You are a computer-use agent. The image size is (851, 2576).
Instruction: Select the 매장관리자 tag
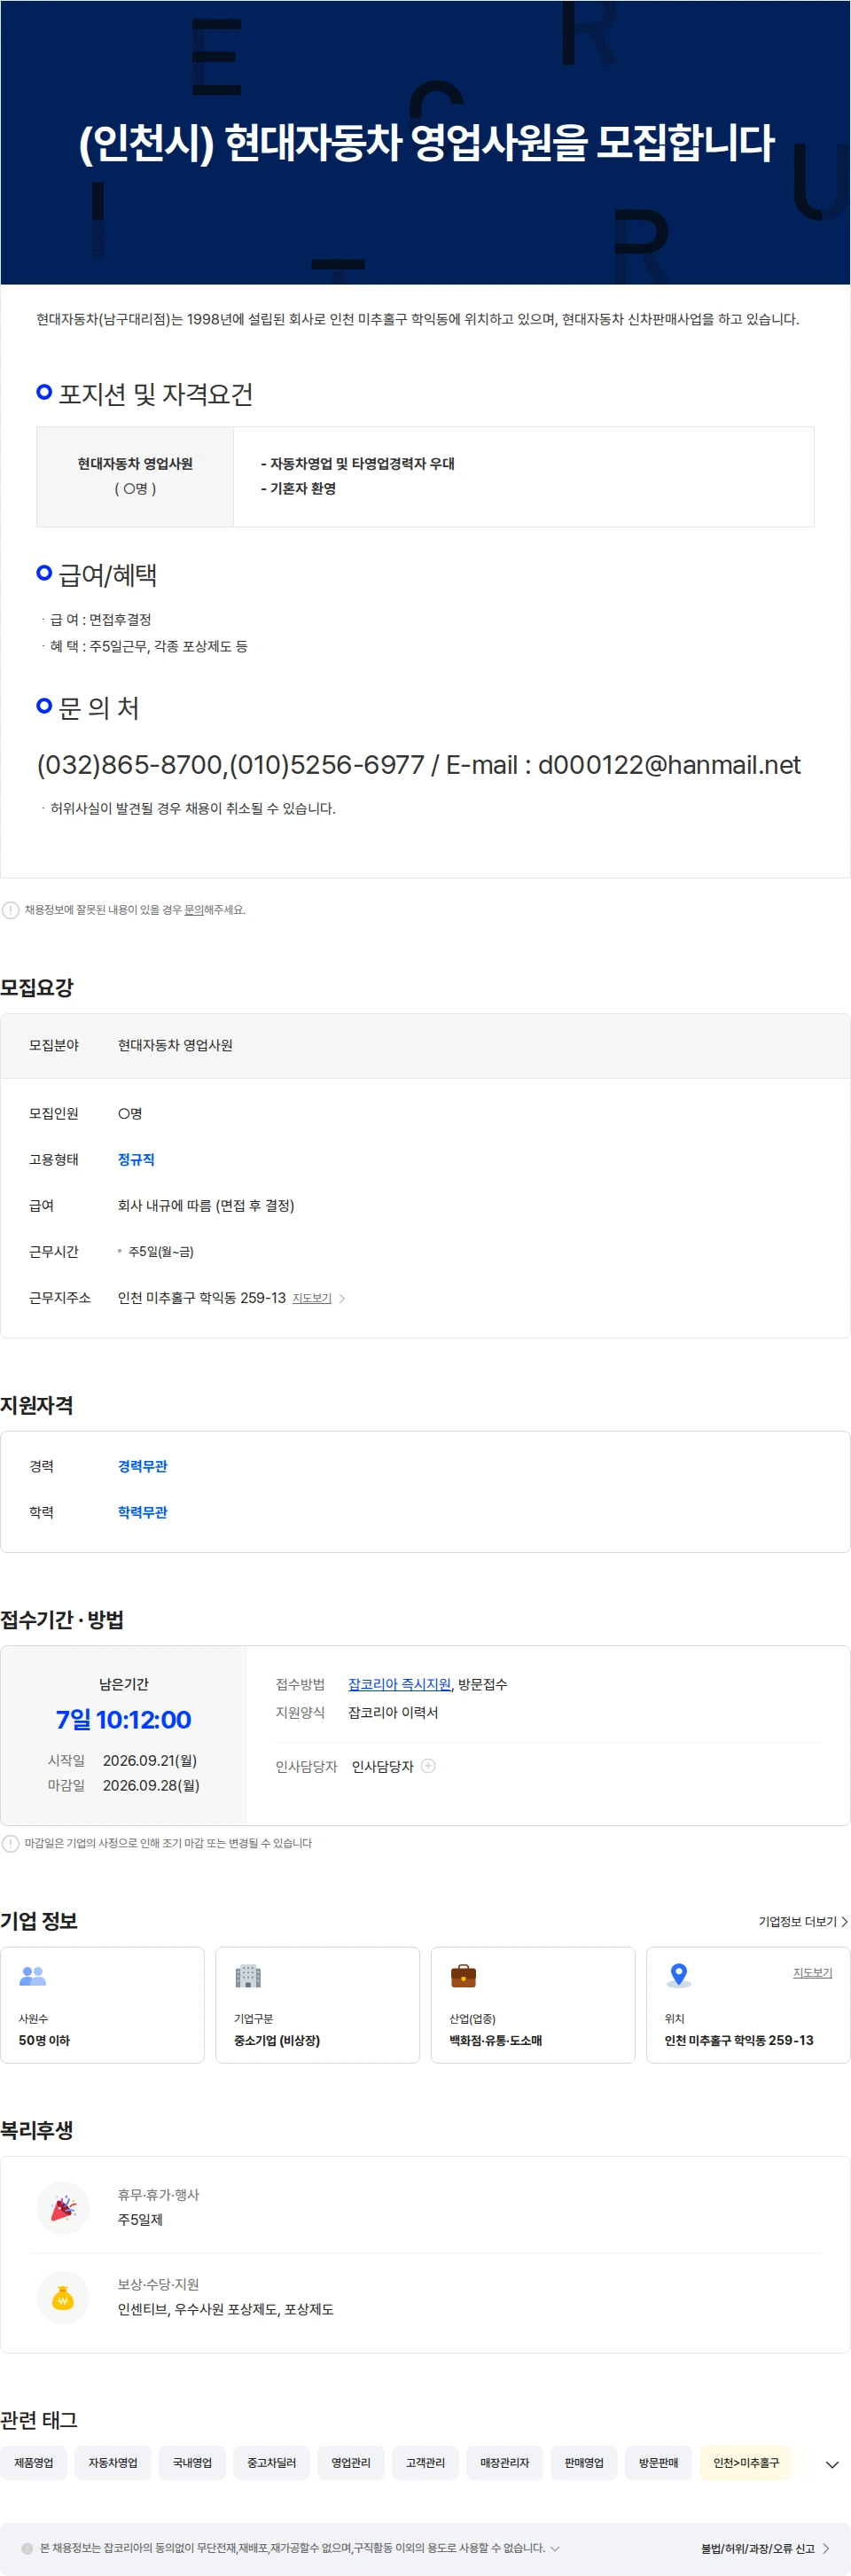point(505,2463)
